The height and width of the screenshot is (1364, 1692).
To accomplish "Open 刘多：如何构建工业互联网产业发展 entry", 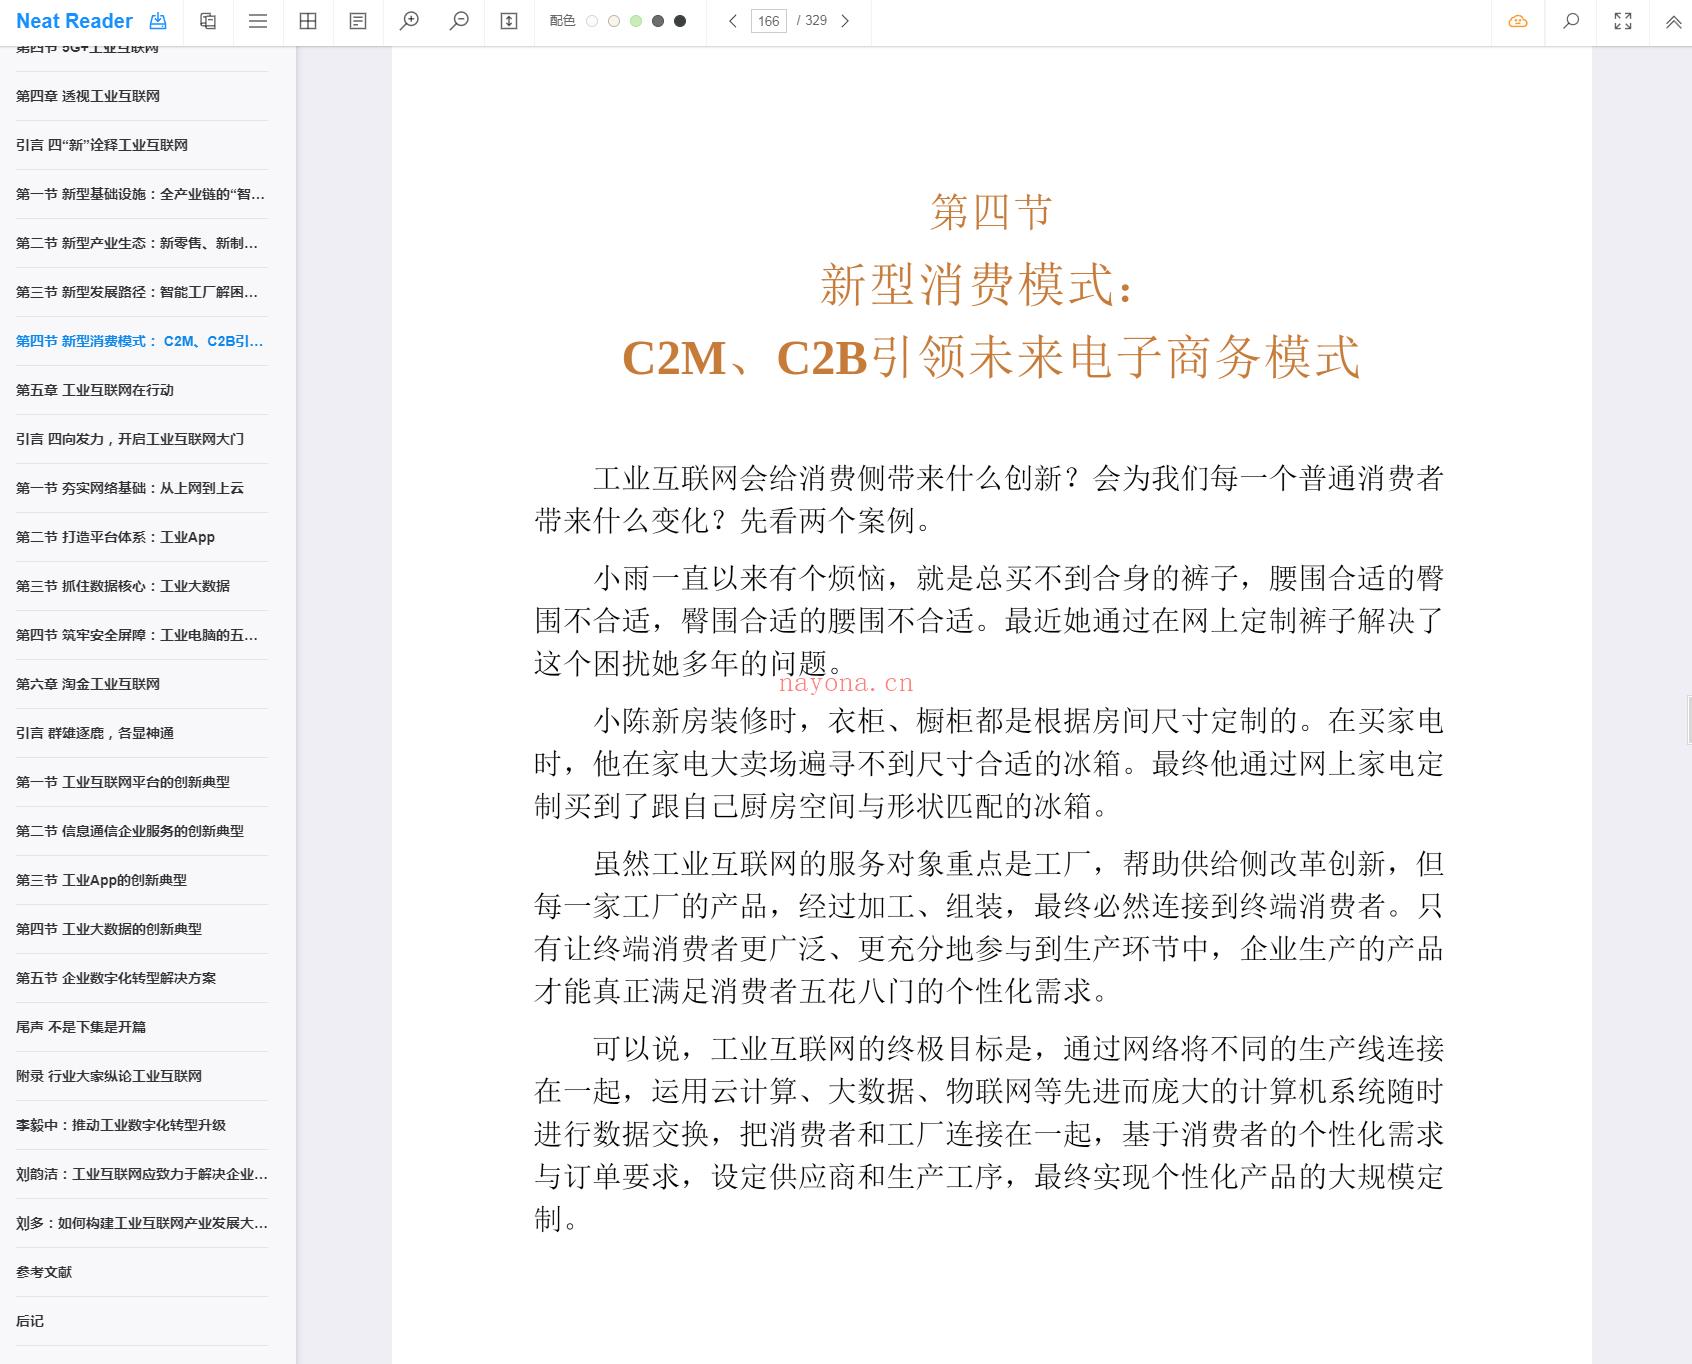I will click(142, 1223).
